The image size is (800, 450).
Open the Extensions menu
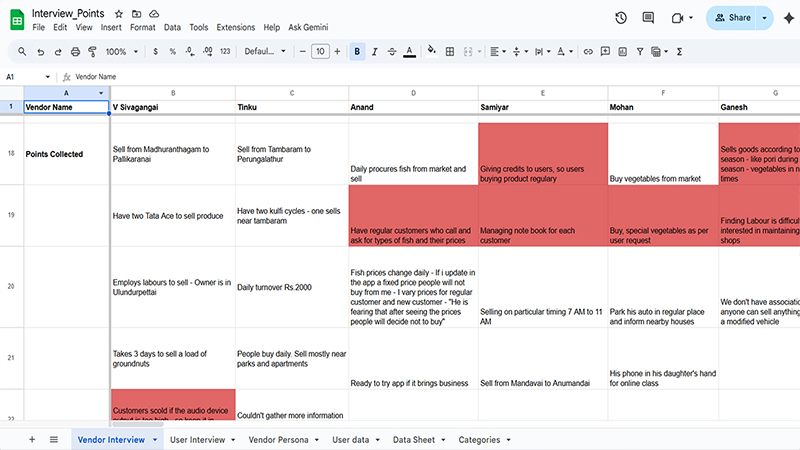point(235,28)
